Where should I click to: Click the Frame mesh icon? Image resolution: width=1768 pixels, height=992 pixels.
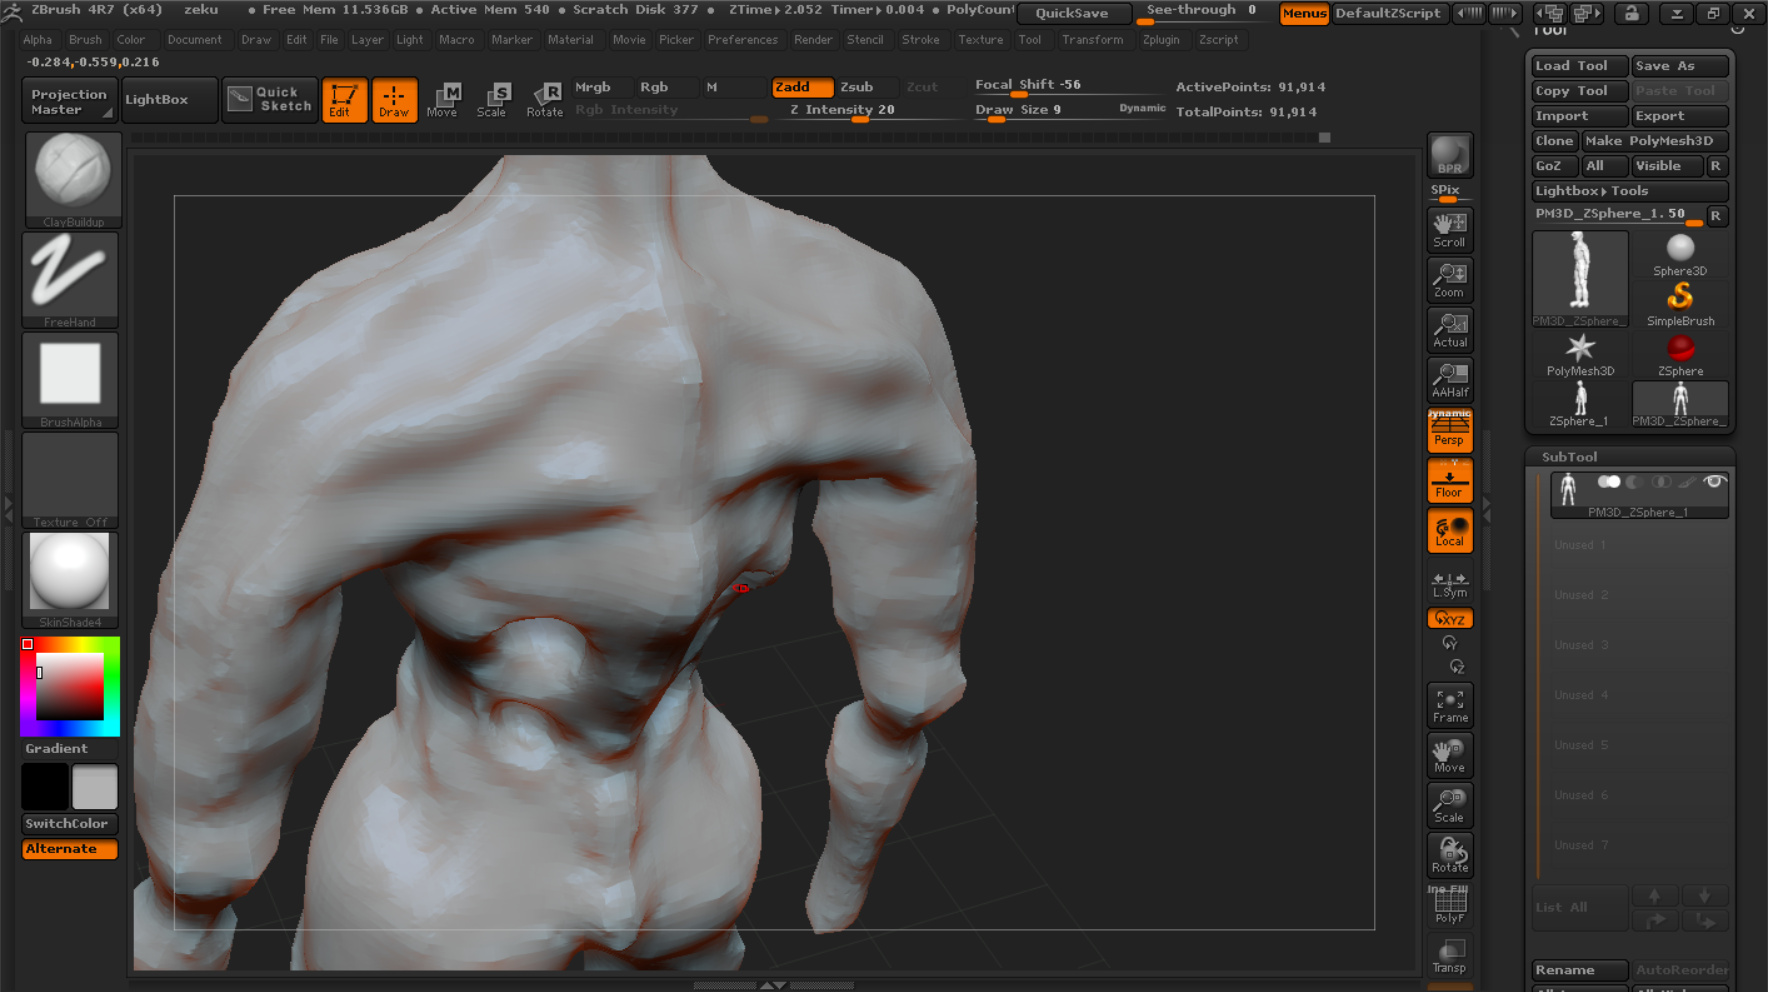(1449, 705)
